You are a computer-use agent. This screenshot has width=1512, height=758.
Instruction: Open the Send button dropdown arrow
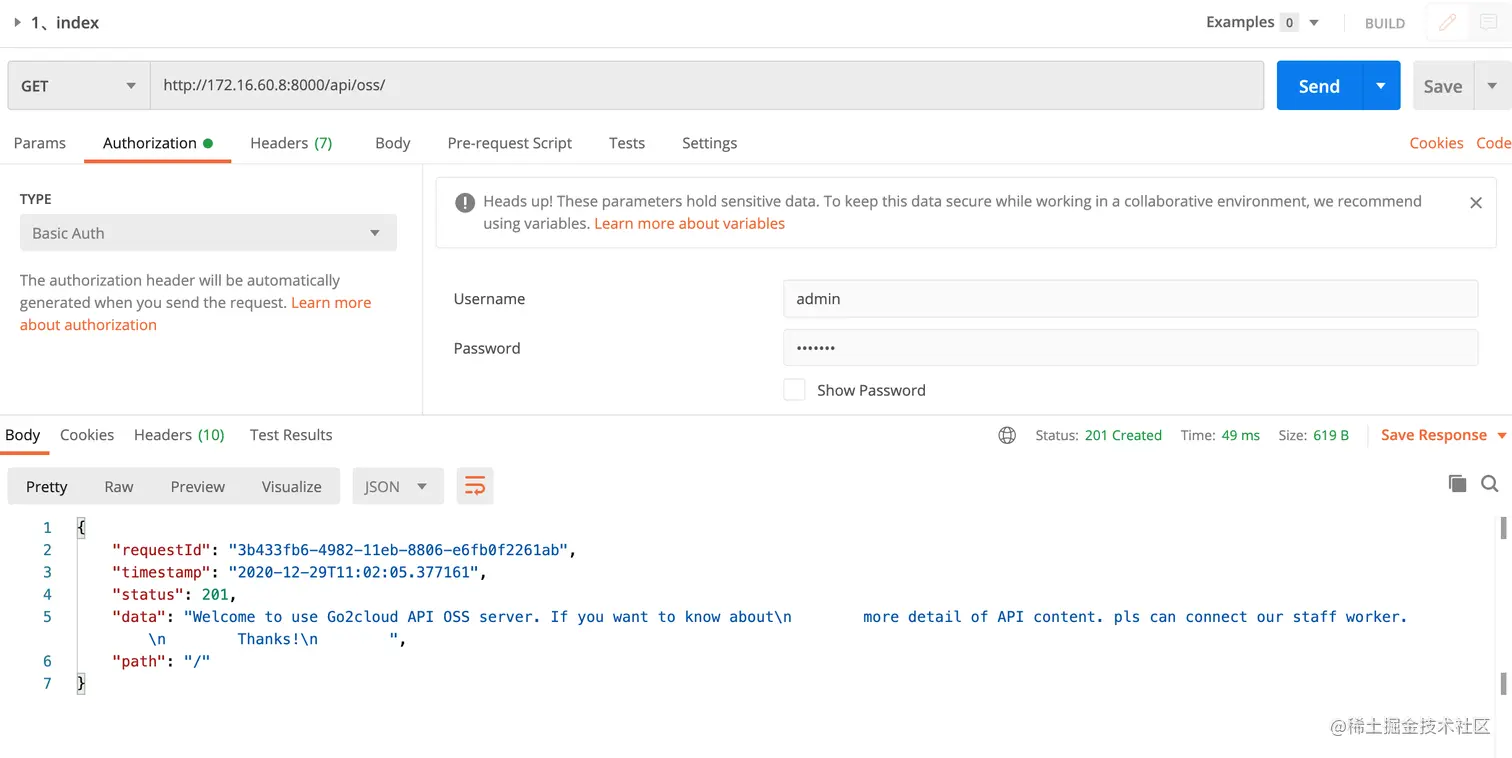click(x=1381, y=86)
